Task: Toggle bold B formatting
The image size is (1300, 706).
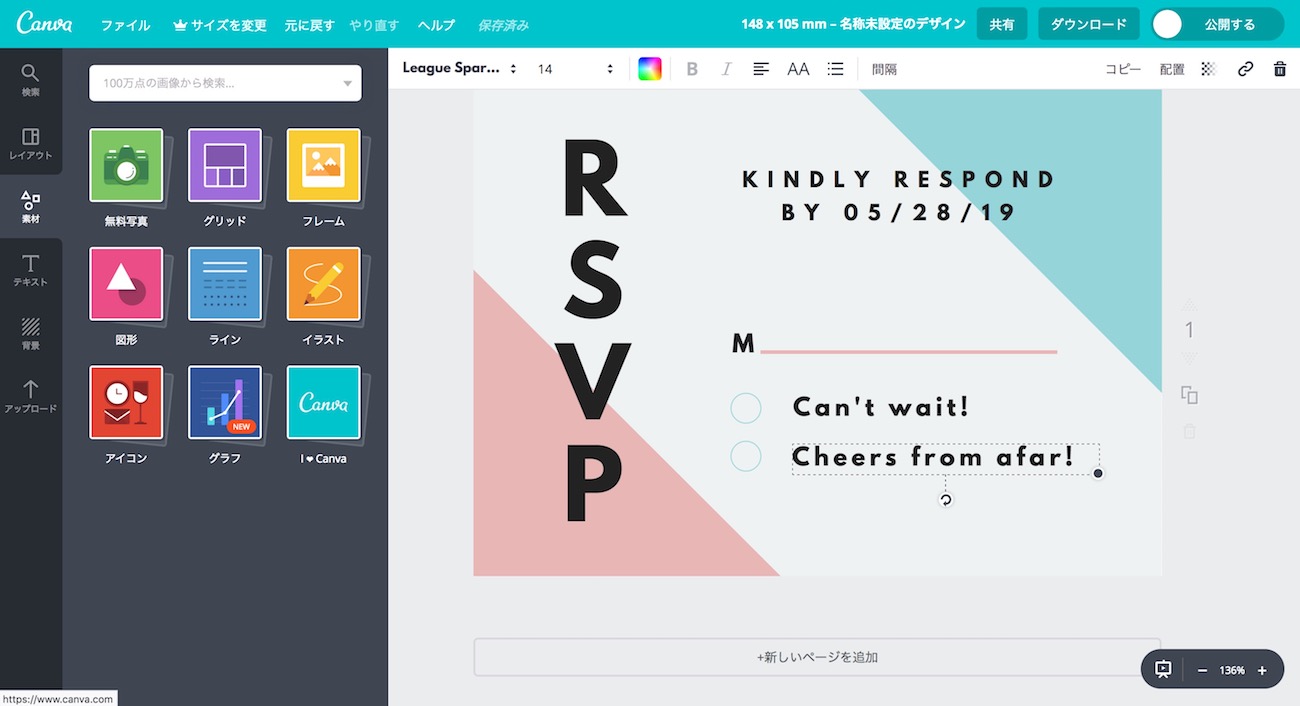Action: (692, 69)
